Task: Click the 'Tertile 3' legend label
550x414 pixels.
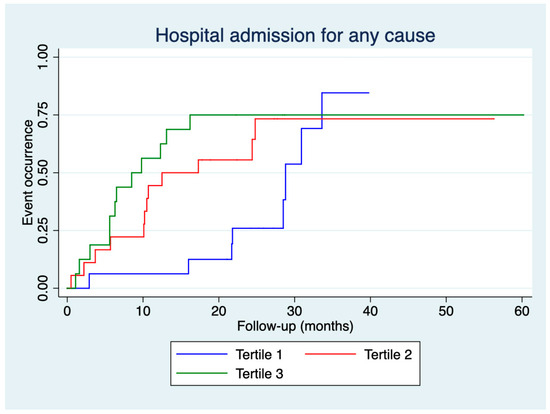Action: pyautogui.click(x=259, y=374)
